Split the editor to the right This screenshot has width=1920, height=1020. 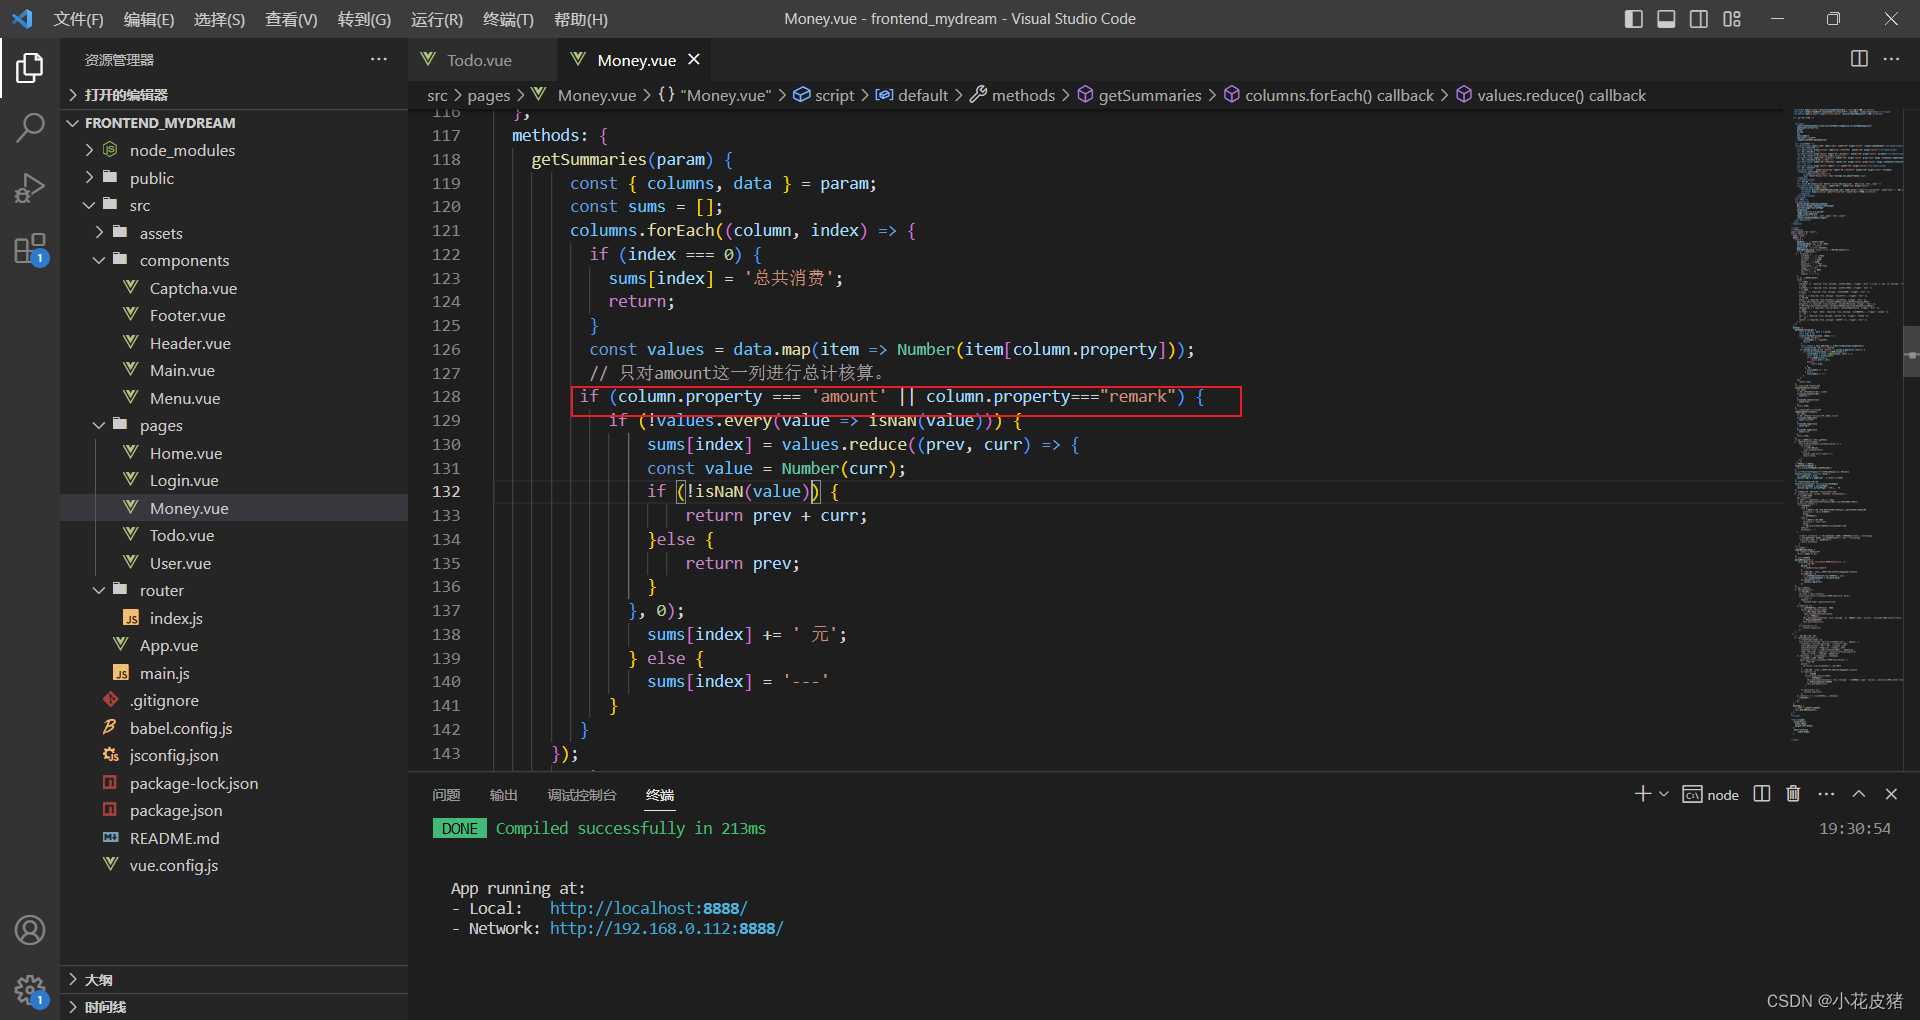[1859, 59]
